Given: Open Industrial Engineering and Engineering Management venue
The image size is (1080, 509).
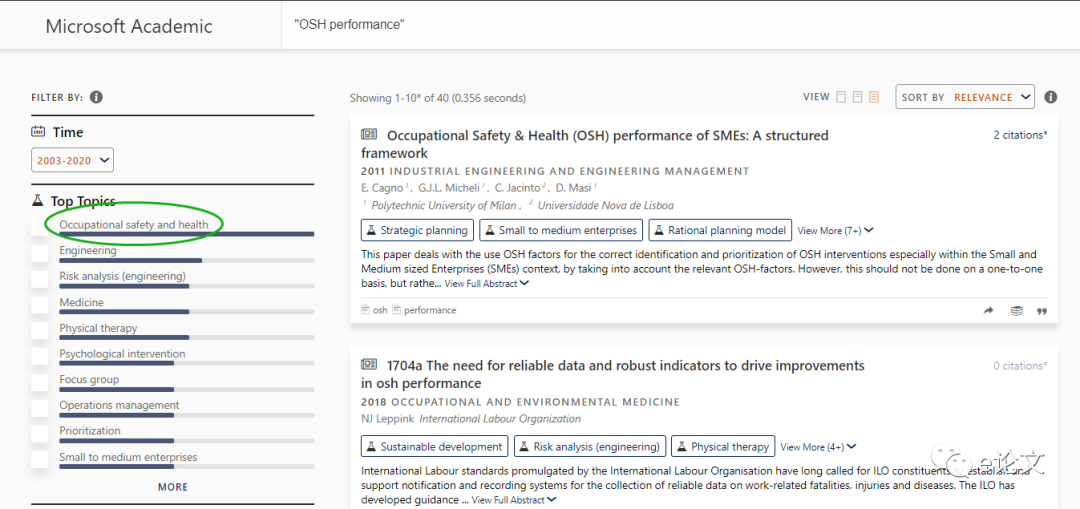Looking at the screenshot, I should pos(570,171).
